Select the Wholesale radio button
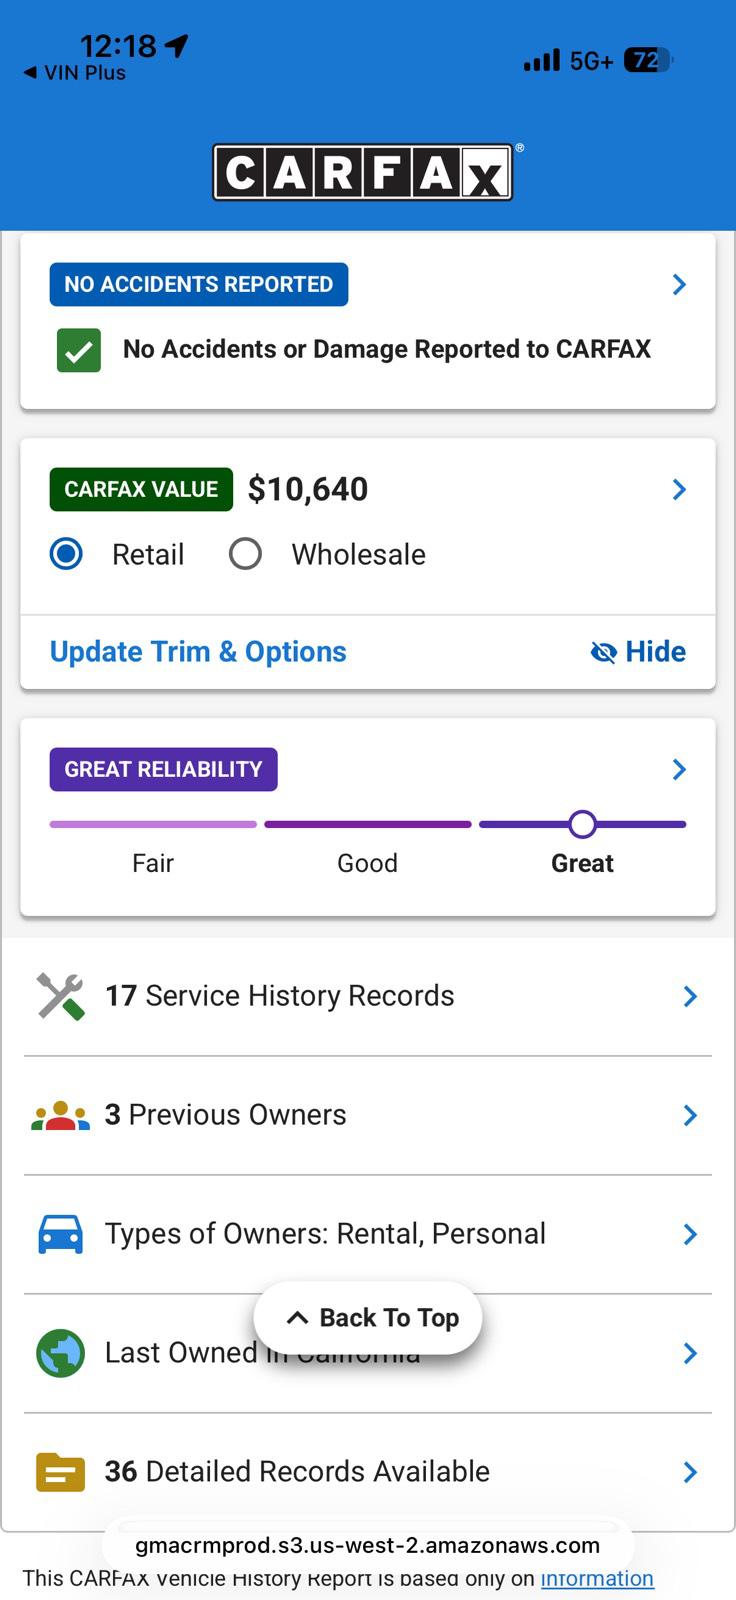 pos(245,554)
